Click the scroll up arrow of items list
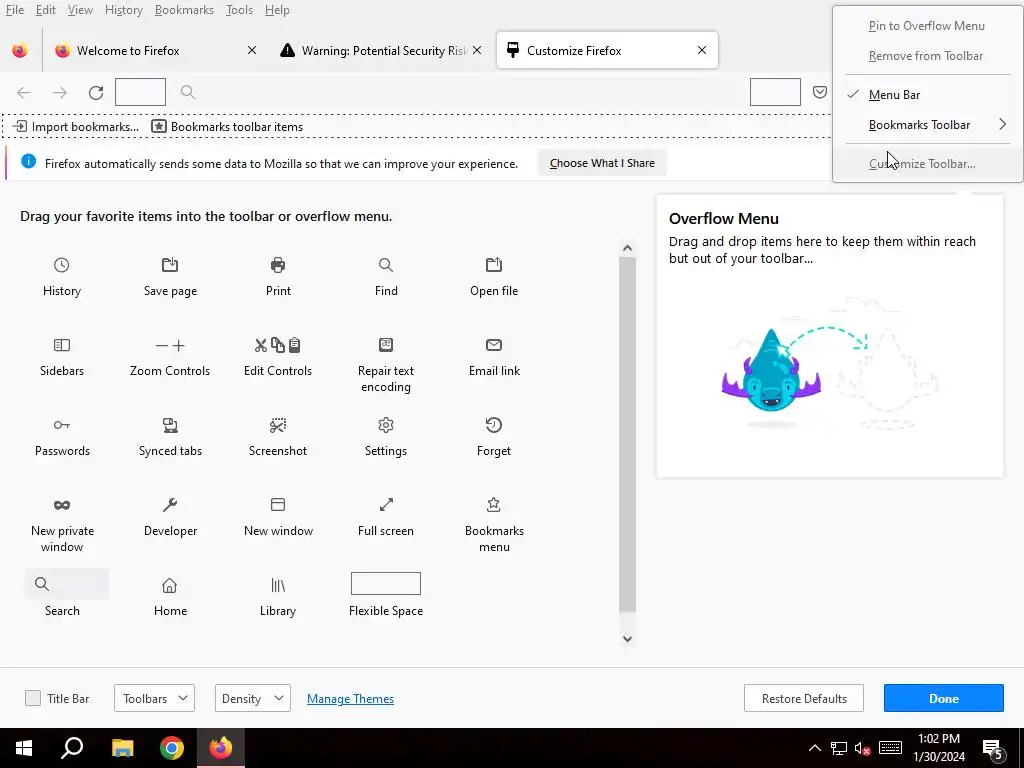The width and height of the screenshot is (1024, 768). pyautogui.click(x=627, y=248)
